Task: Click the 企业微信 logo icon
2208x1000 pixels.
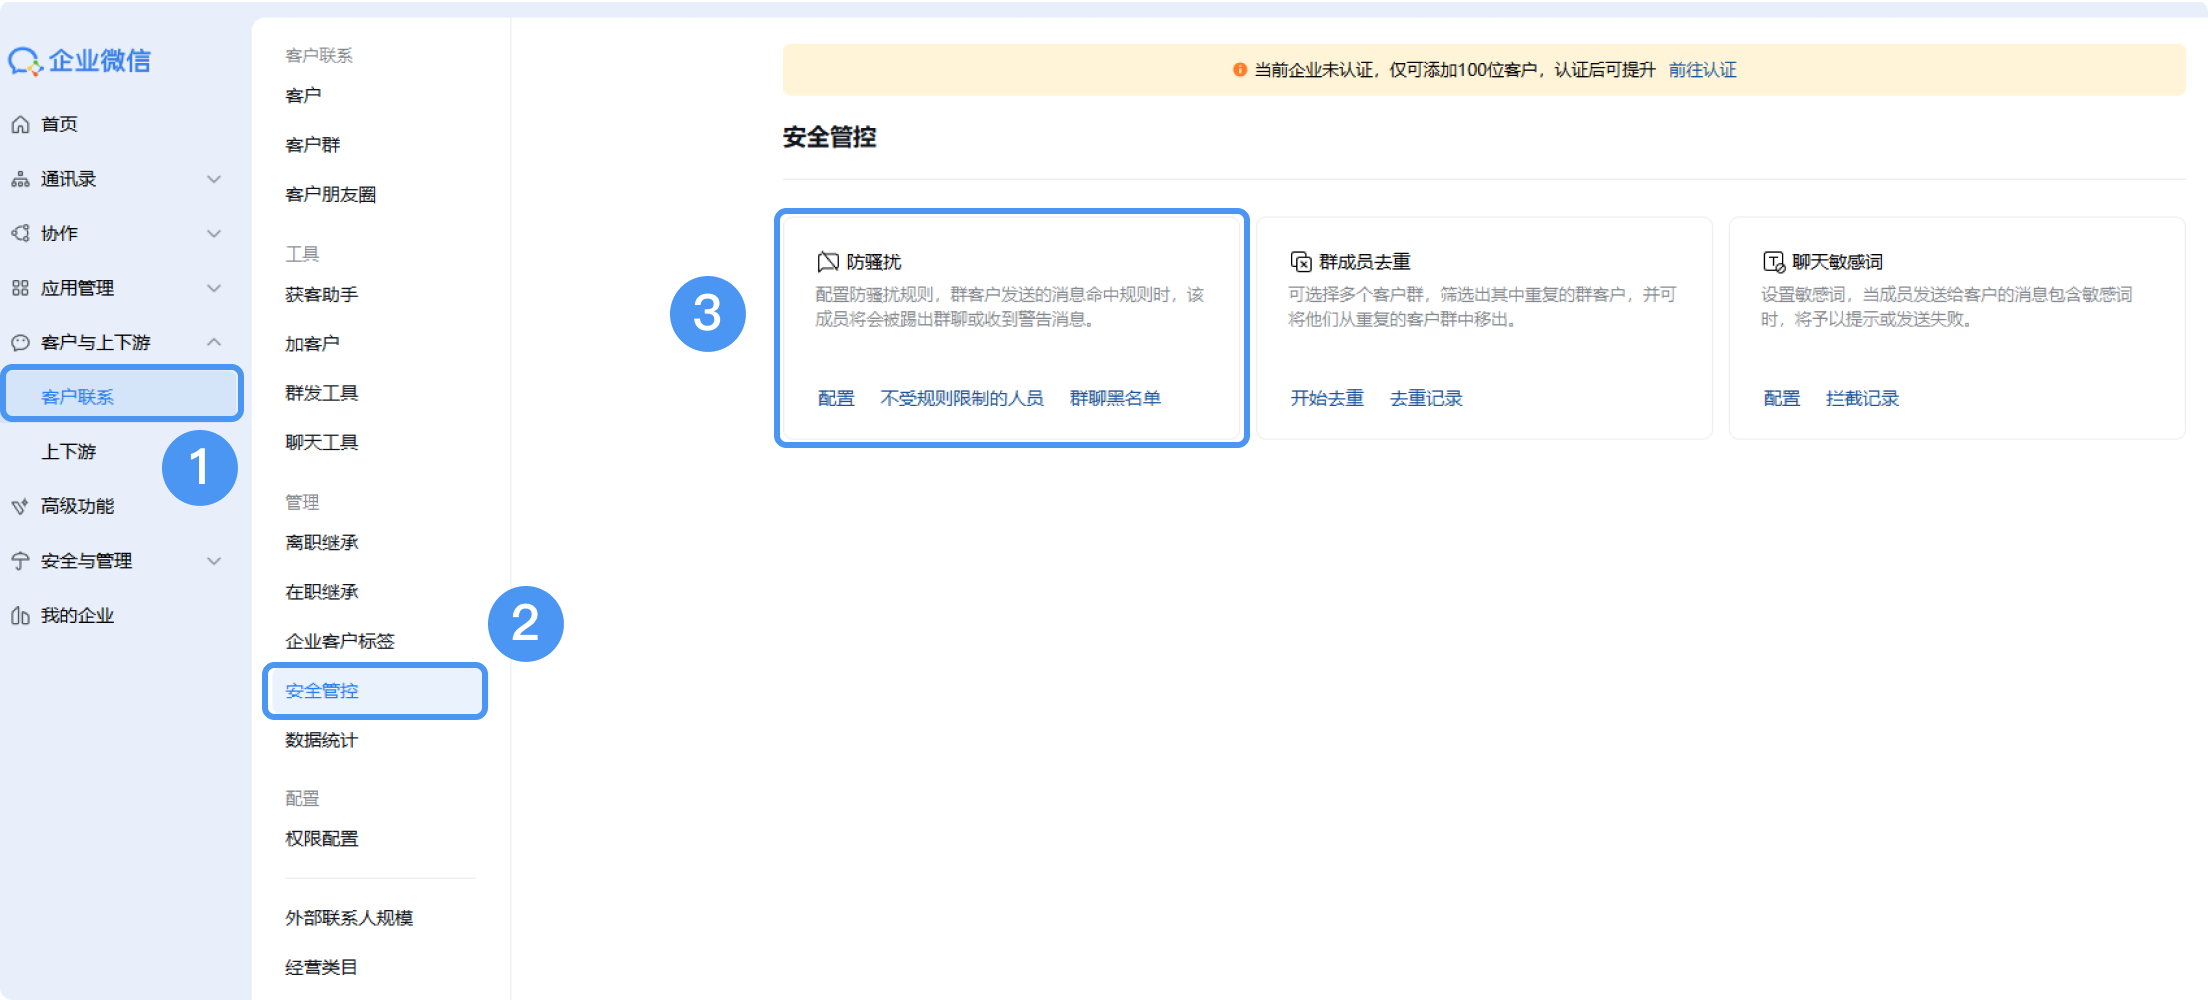Action: 24,62
